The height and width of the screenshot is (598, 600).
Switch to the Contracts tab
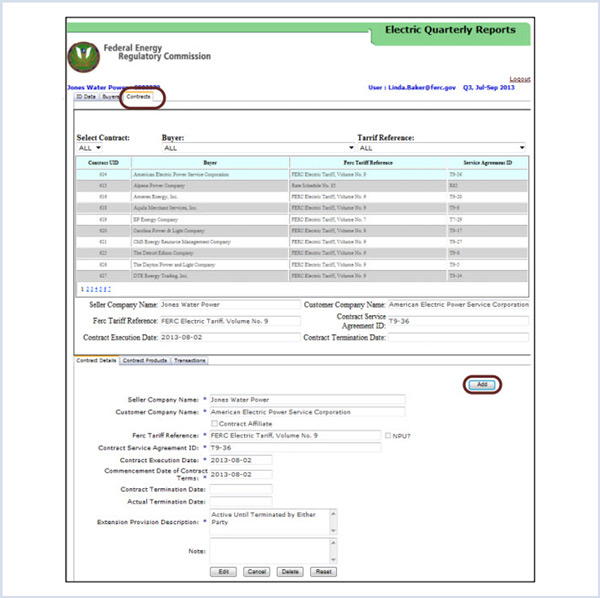coord(138,96)
